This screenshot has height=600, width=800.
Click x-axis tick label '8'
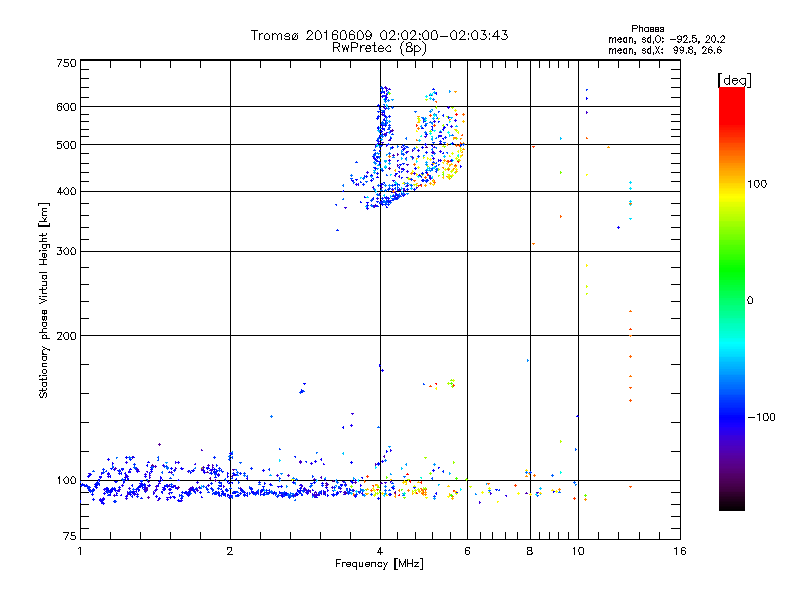tap(530, 551)
